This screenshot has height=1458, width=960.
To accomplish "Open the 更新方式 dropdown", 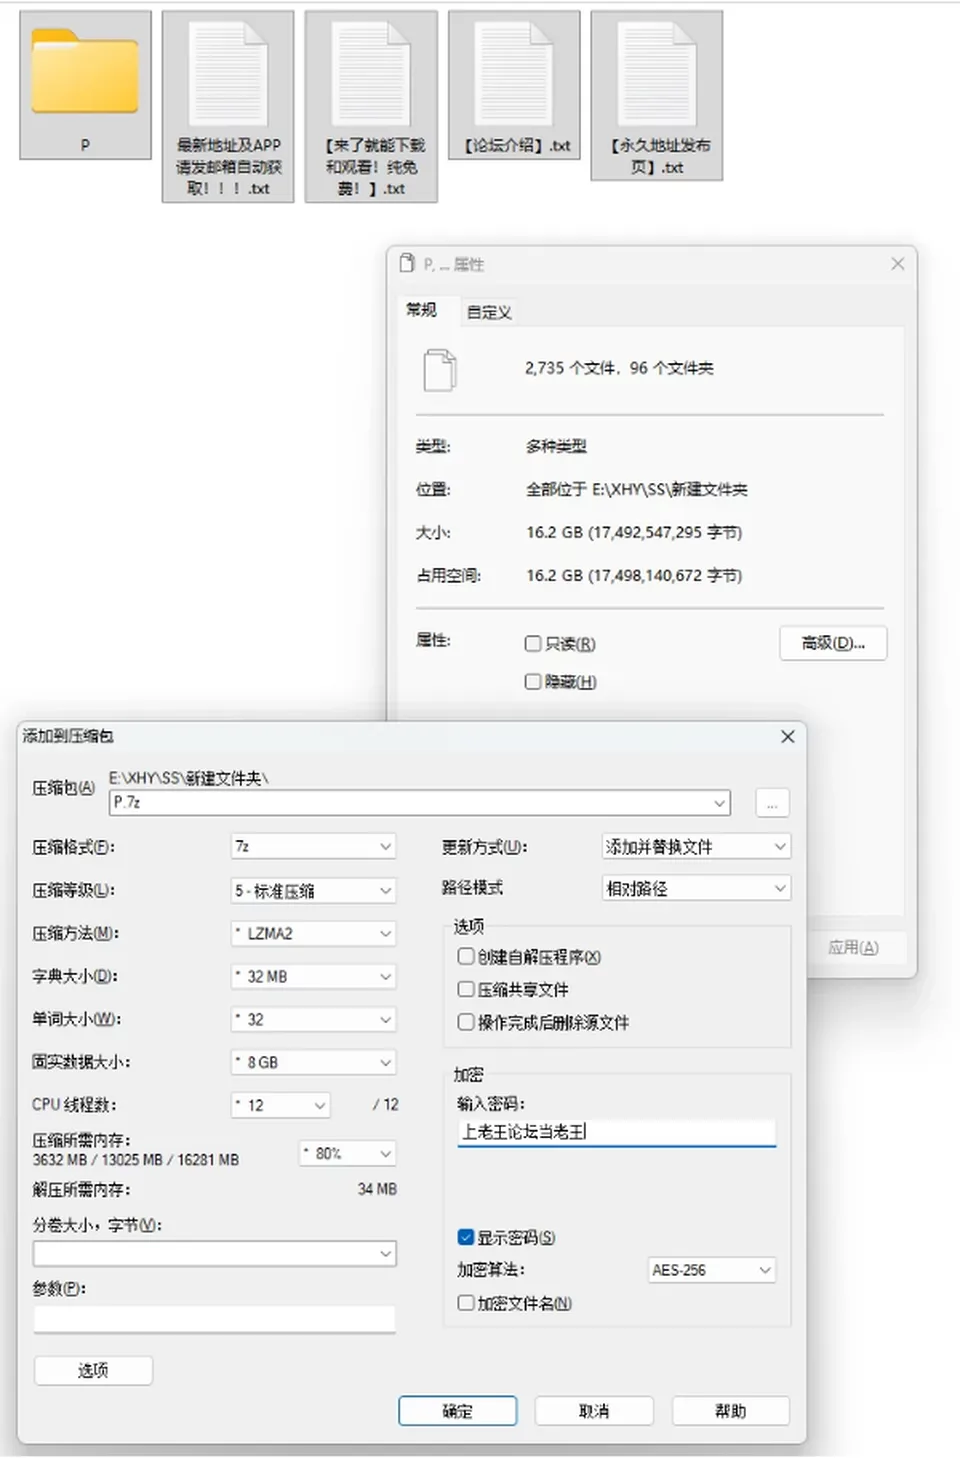I will (696, 847).
